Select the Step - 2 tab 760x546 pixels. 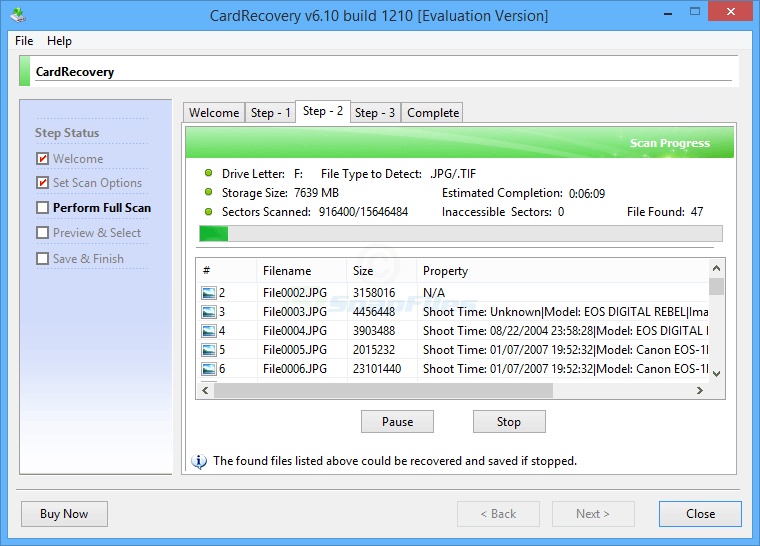point(323,111)
